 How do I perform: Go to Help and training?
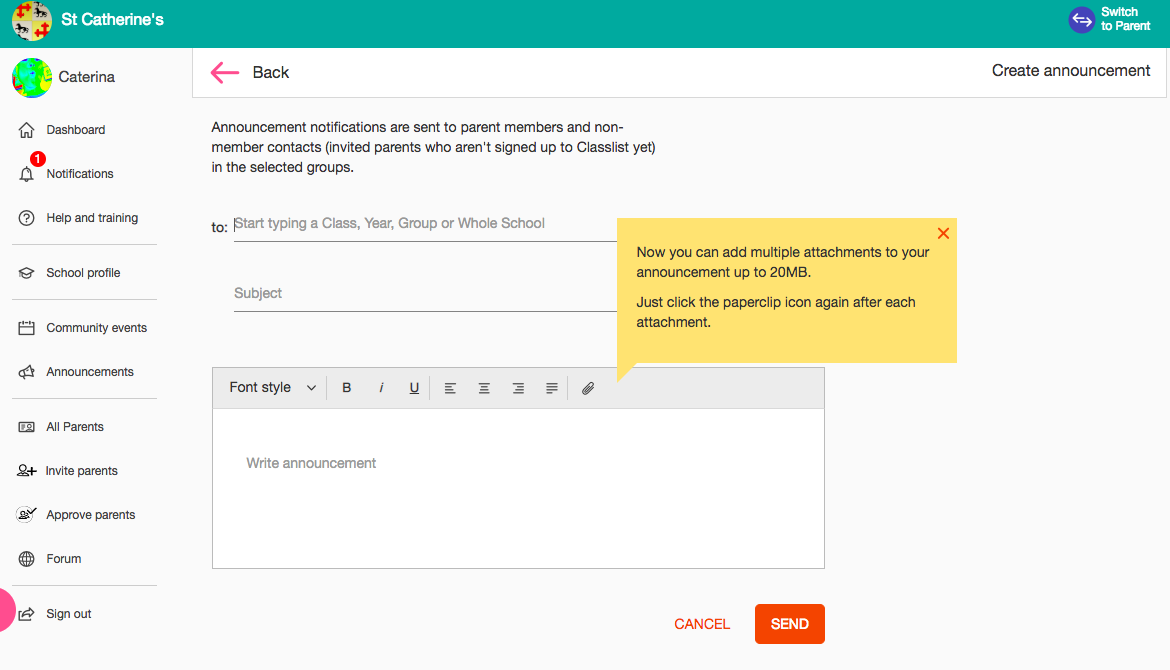pos(92,218)
